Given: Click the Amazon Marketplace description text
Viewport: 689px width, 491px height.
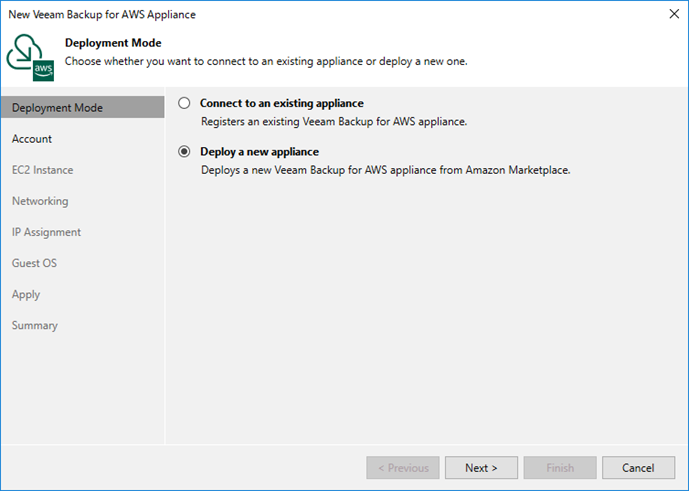Looking at the screenshot, I should pyautogui.click(x=385, y=170).
